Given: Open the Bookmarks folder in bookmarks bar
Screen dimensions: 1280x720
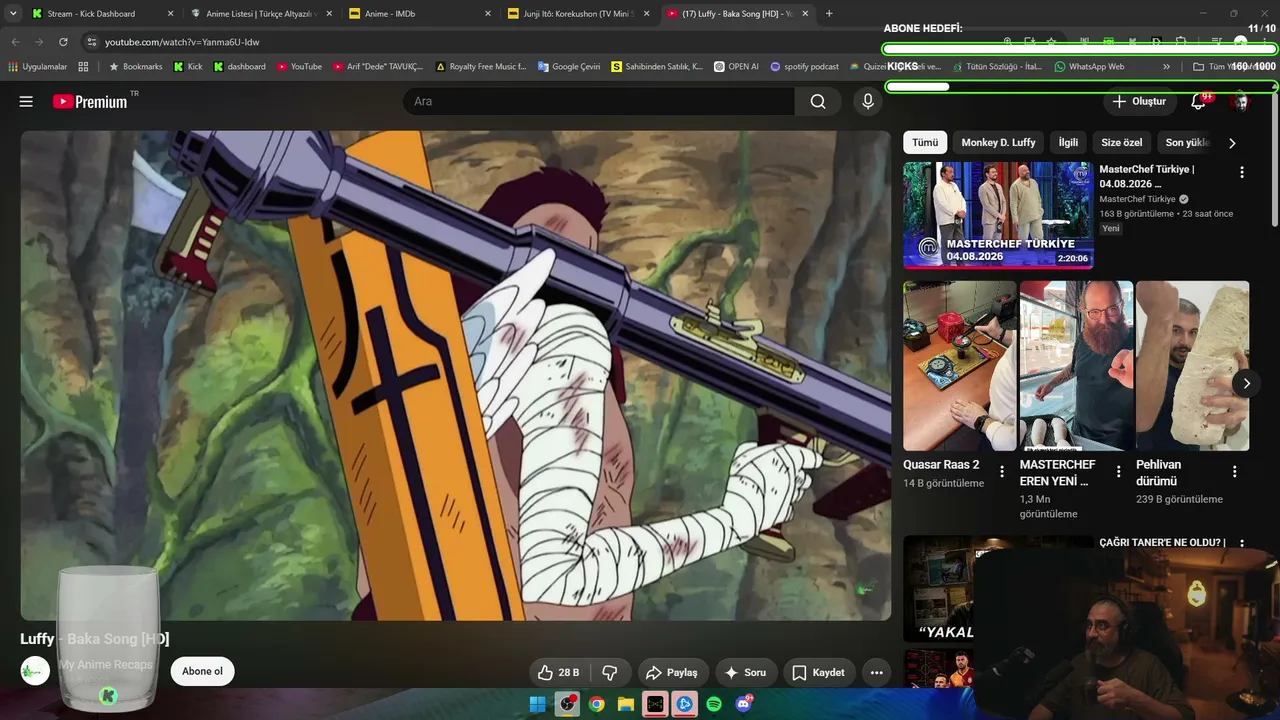Looking at the screenshot, I should (x=135, y=67).
